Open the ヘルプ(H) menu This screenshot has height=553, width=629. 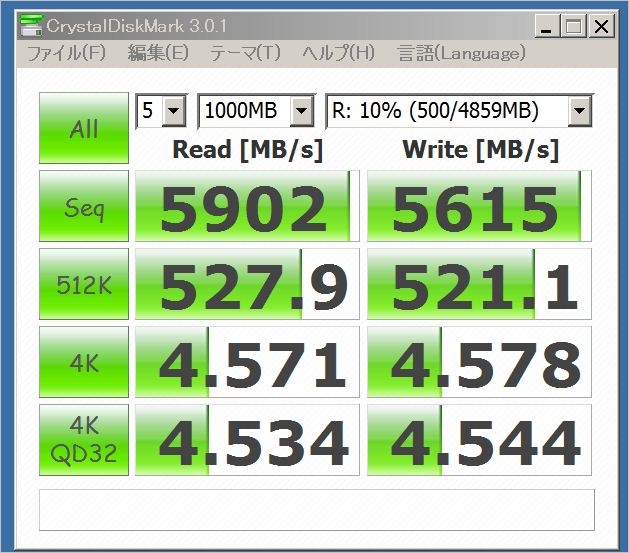(338, 53)
